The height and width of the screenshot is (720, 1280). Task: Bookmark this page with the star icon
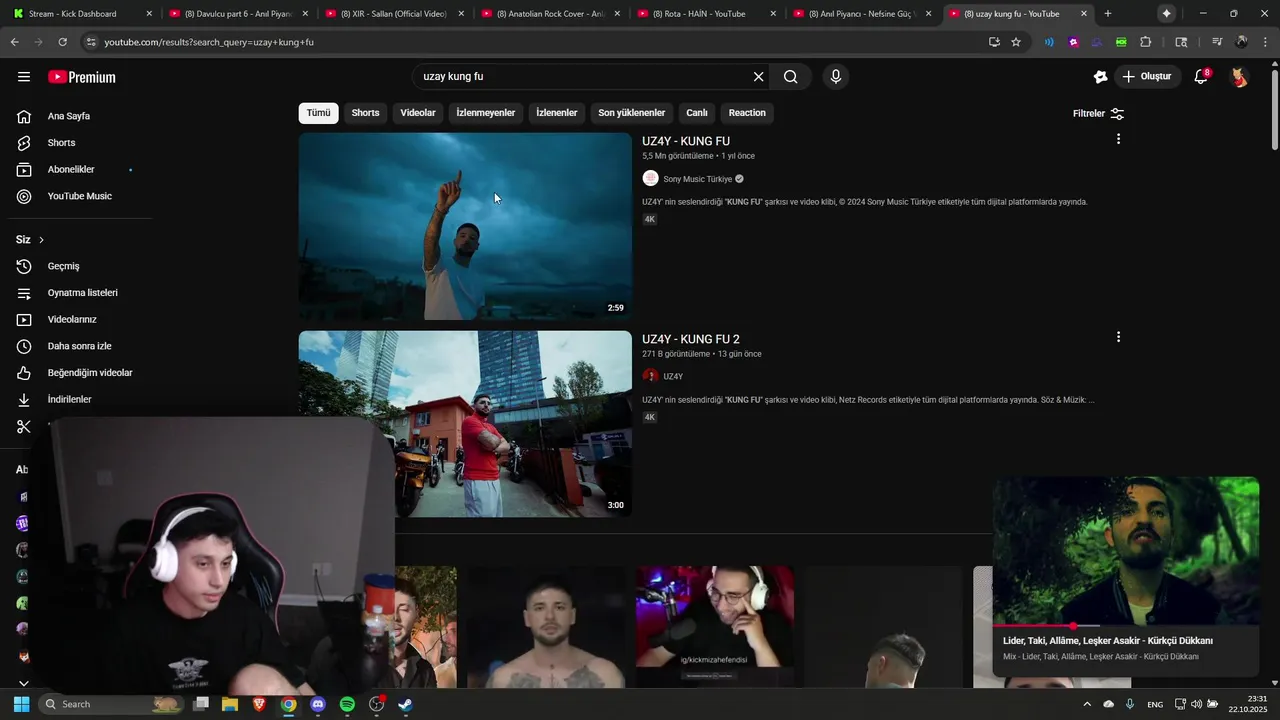[1016, 42]
